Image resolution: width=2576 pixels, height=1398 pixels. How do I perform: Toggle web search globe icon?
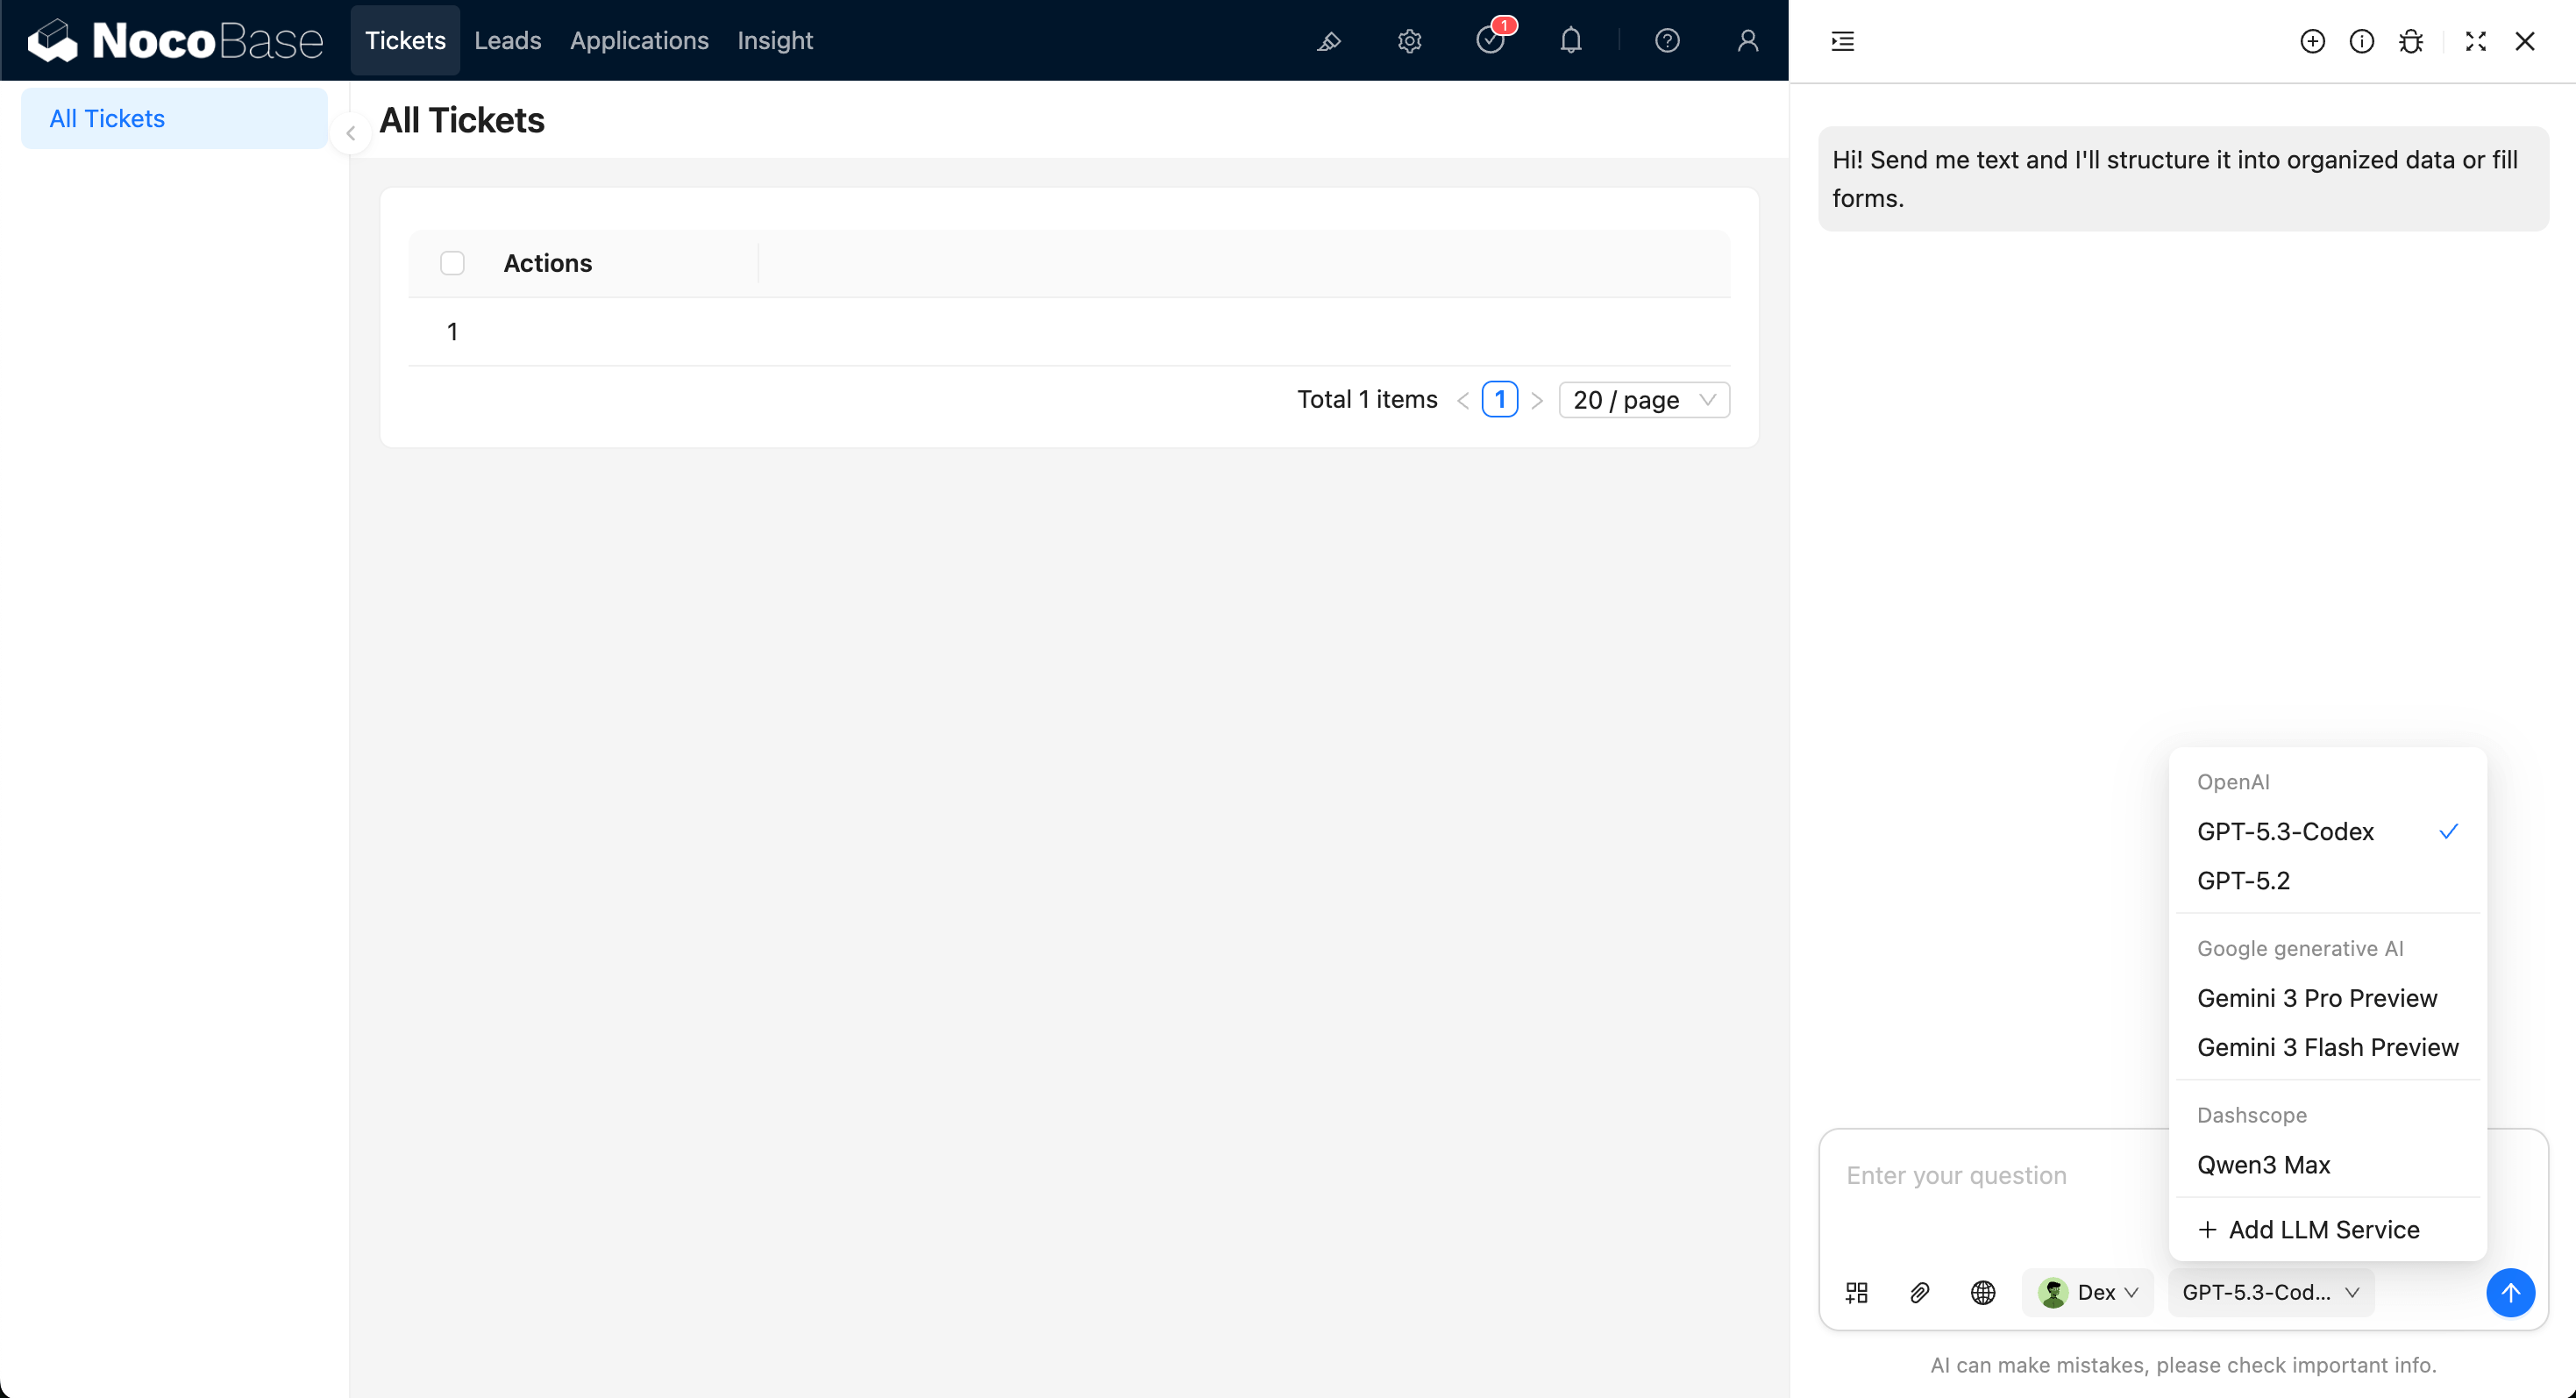tap(1983, 1292)
